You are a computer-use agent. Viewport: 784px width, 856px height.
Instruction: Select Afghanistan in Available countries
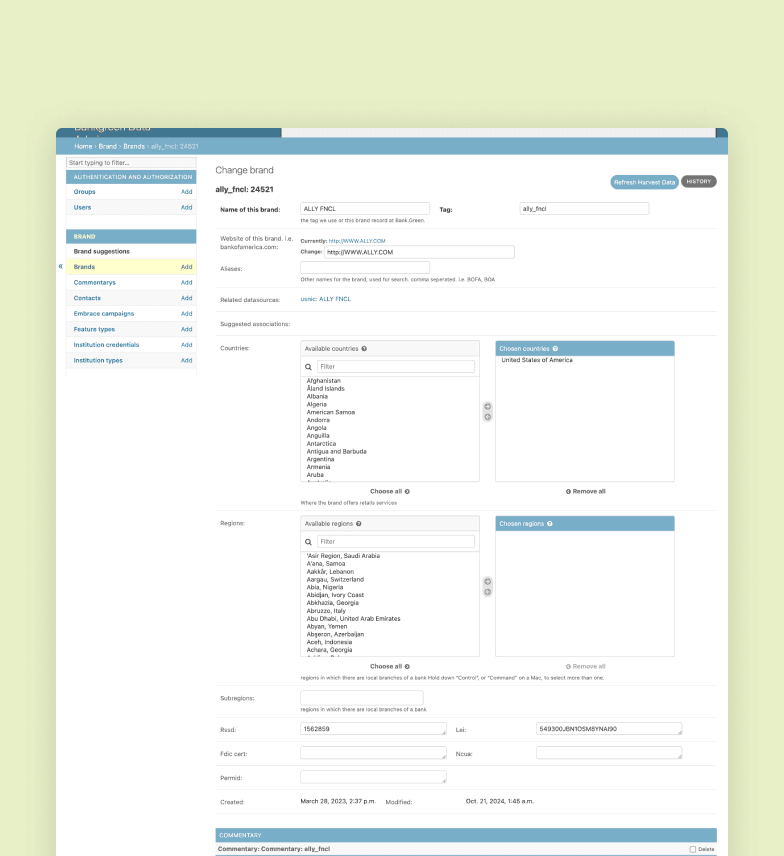pyautogui.click(x=324, y=381)
